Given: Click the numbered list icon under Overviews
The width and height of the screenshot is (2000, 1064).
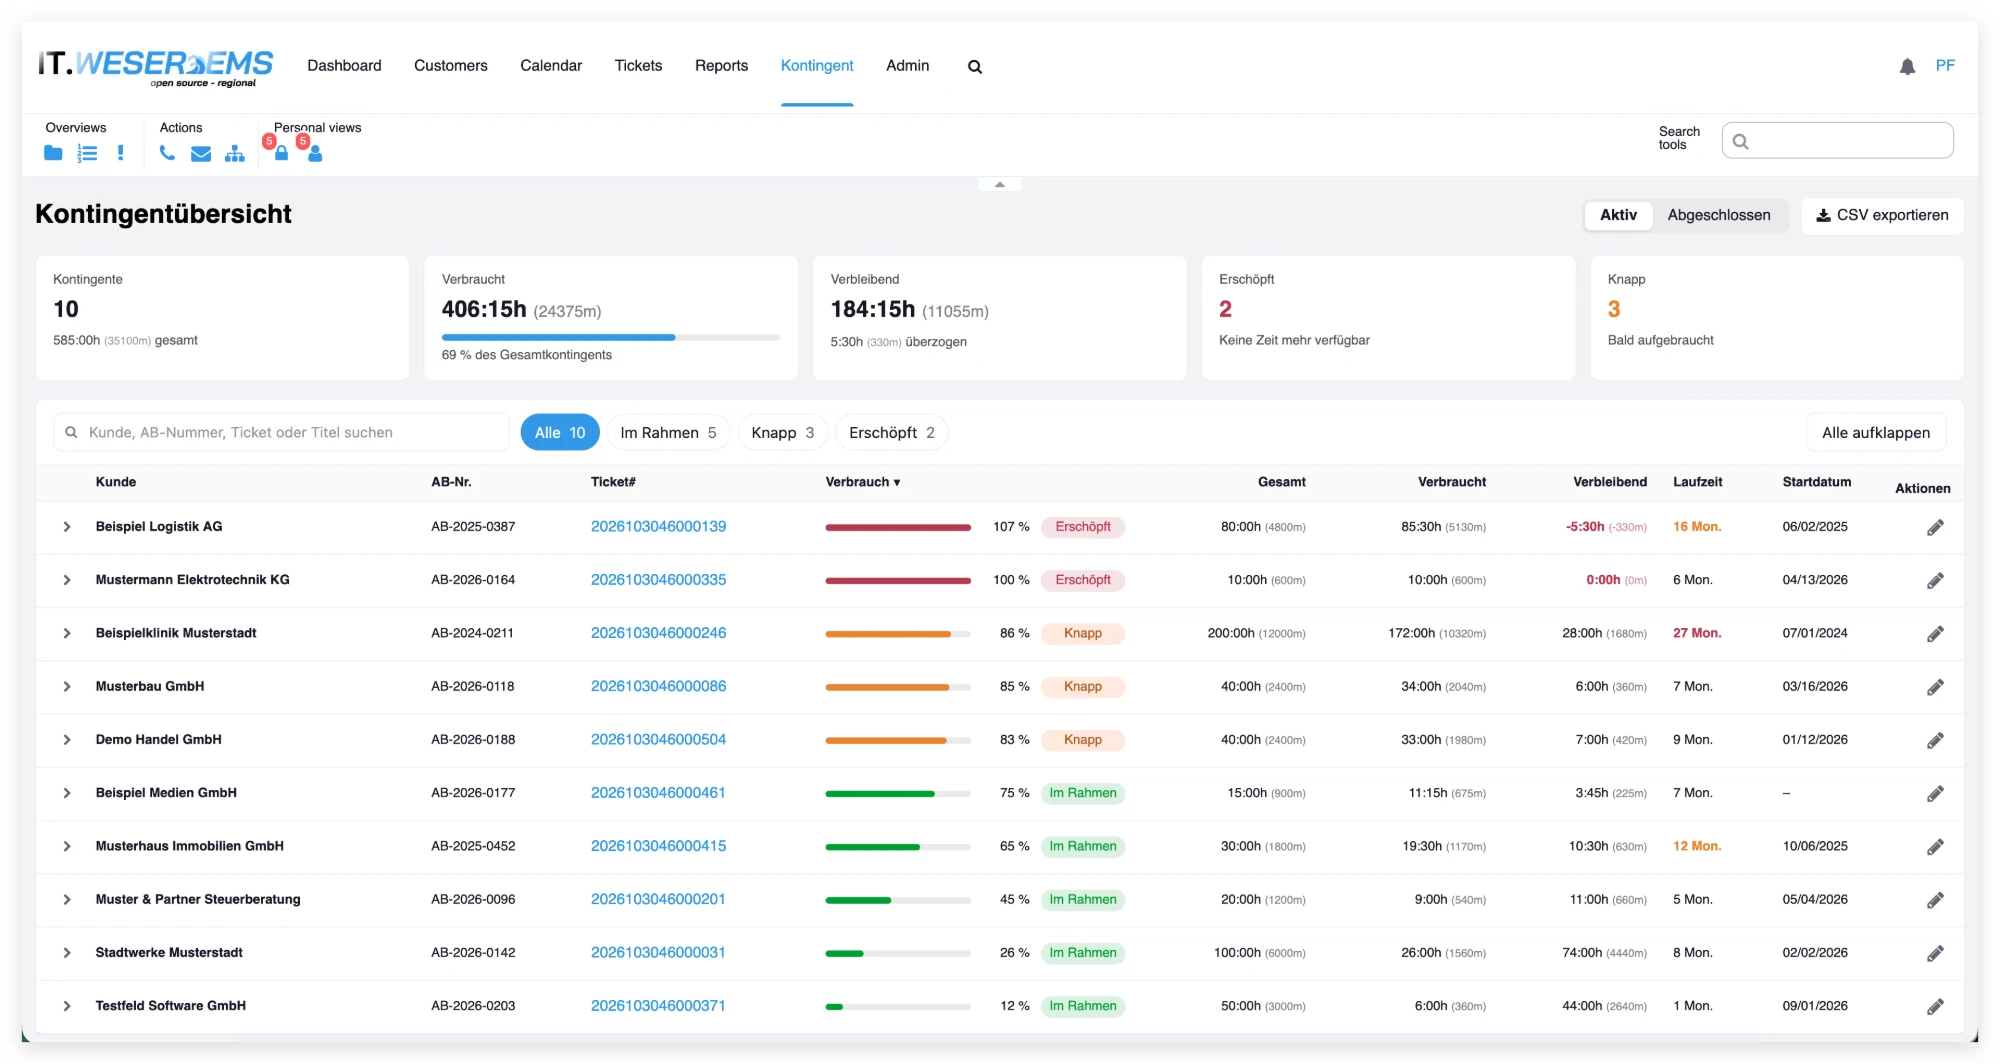Looking at the screenshot, I should point(88,153).
